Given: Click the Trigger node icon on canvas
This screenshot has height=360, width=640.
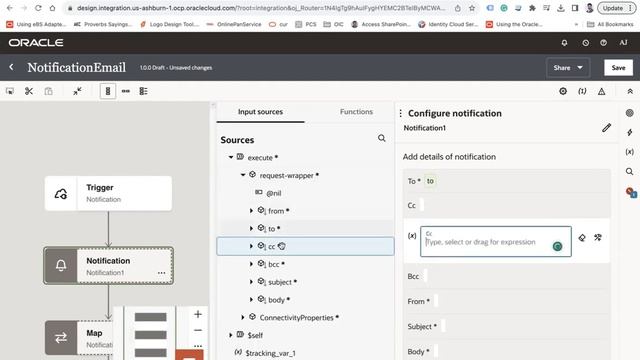Looking at the screenshot, I should click(x=61, y=193).
